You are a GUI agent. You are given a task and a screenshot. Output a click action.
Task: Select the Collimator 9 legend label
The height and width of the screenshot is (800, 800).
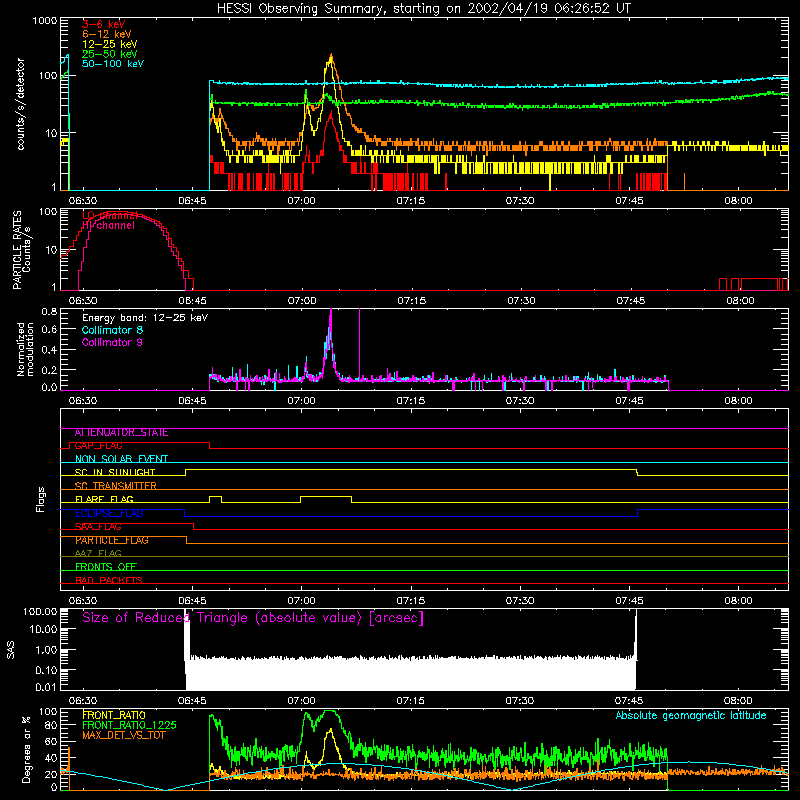(112, 342)
